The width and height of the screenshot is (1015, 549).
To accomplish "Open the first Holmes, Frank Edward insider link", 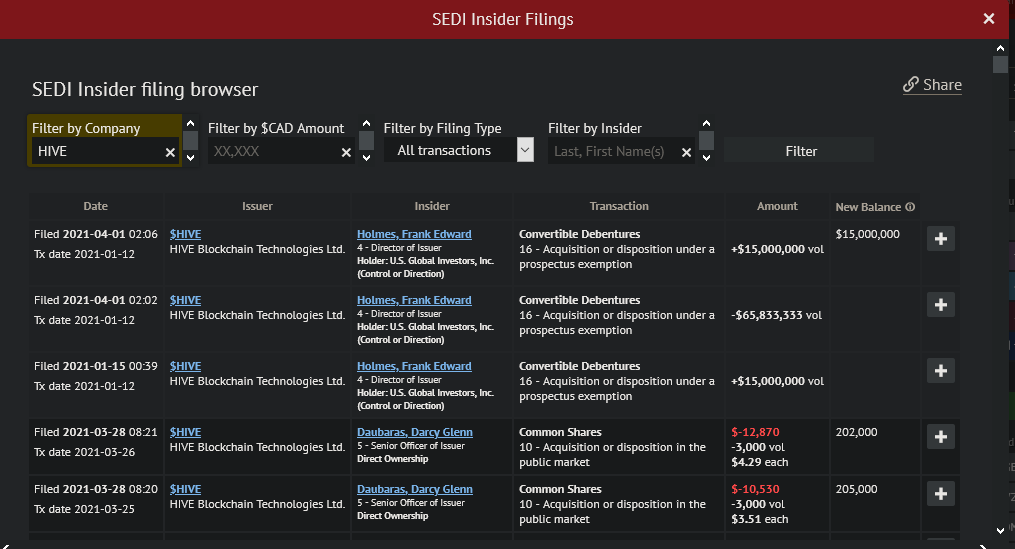I will (414, 234).
